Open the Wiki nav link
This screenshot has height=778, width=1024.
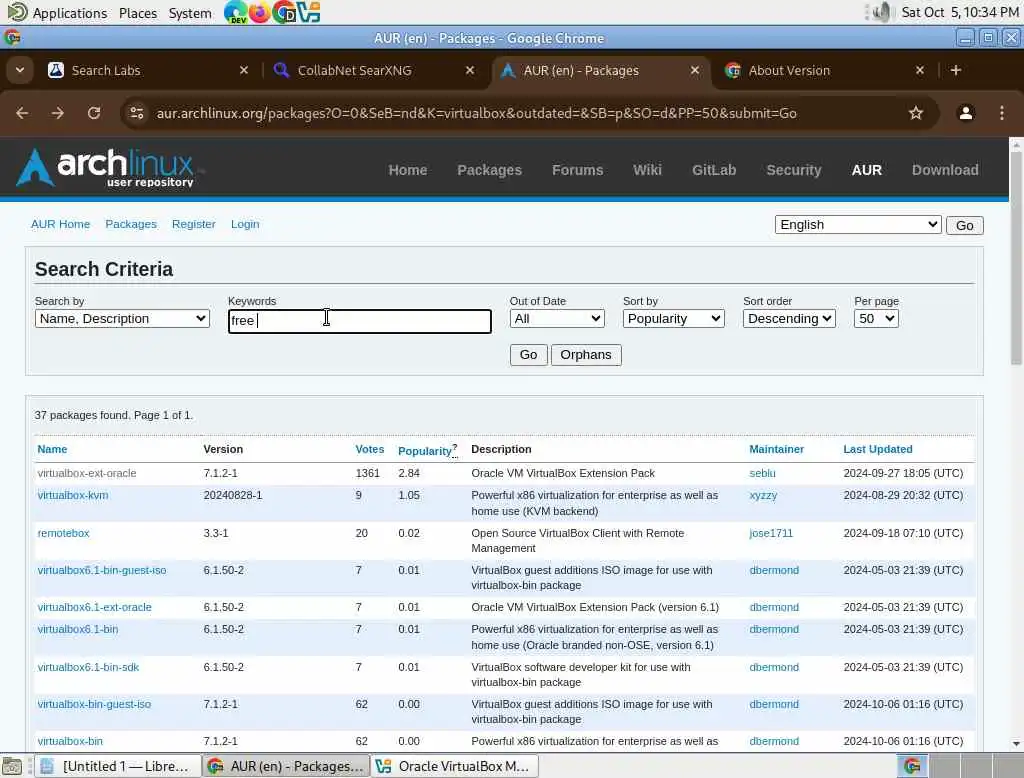click(x=647, y=170)
